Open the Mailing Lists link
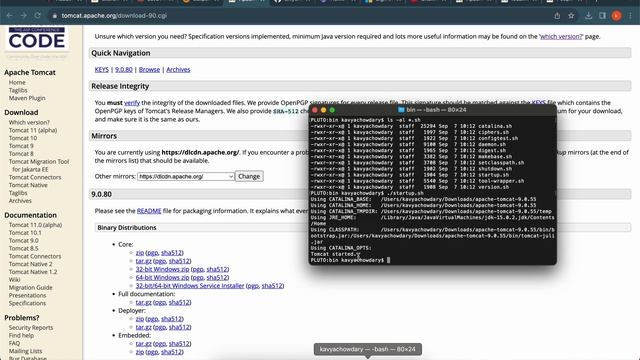 25,351
